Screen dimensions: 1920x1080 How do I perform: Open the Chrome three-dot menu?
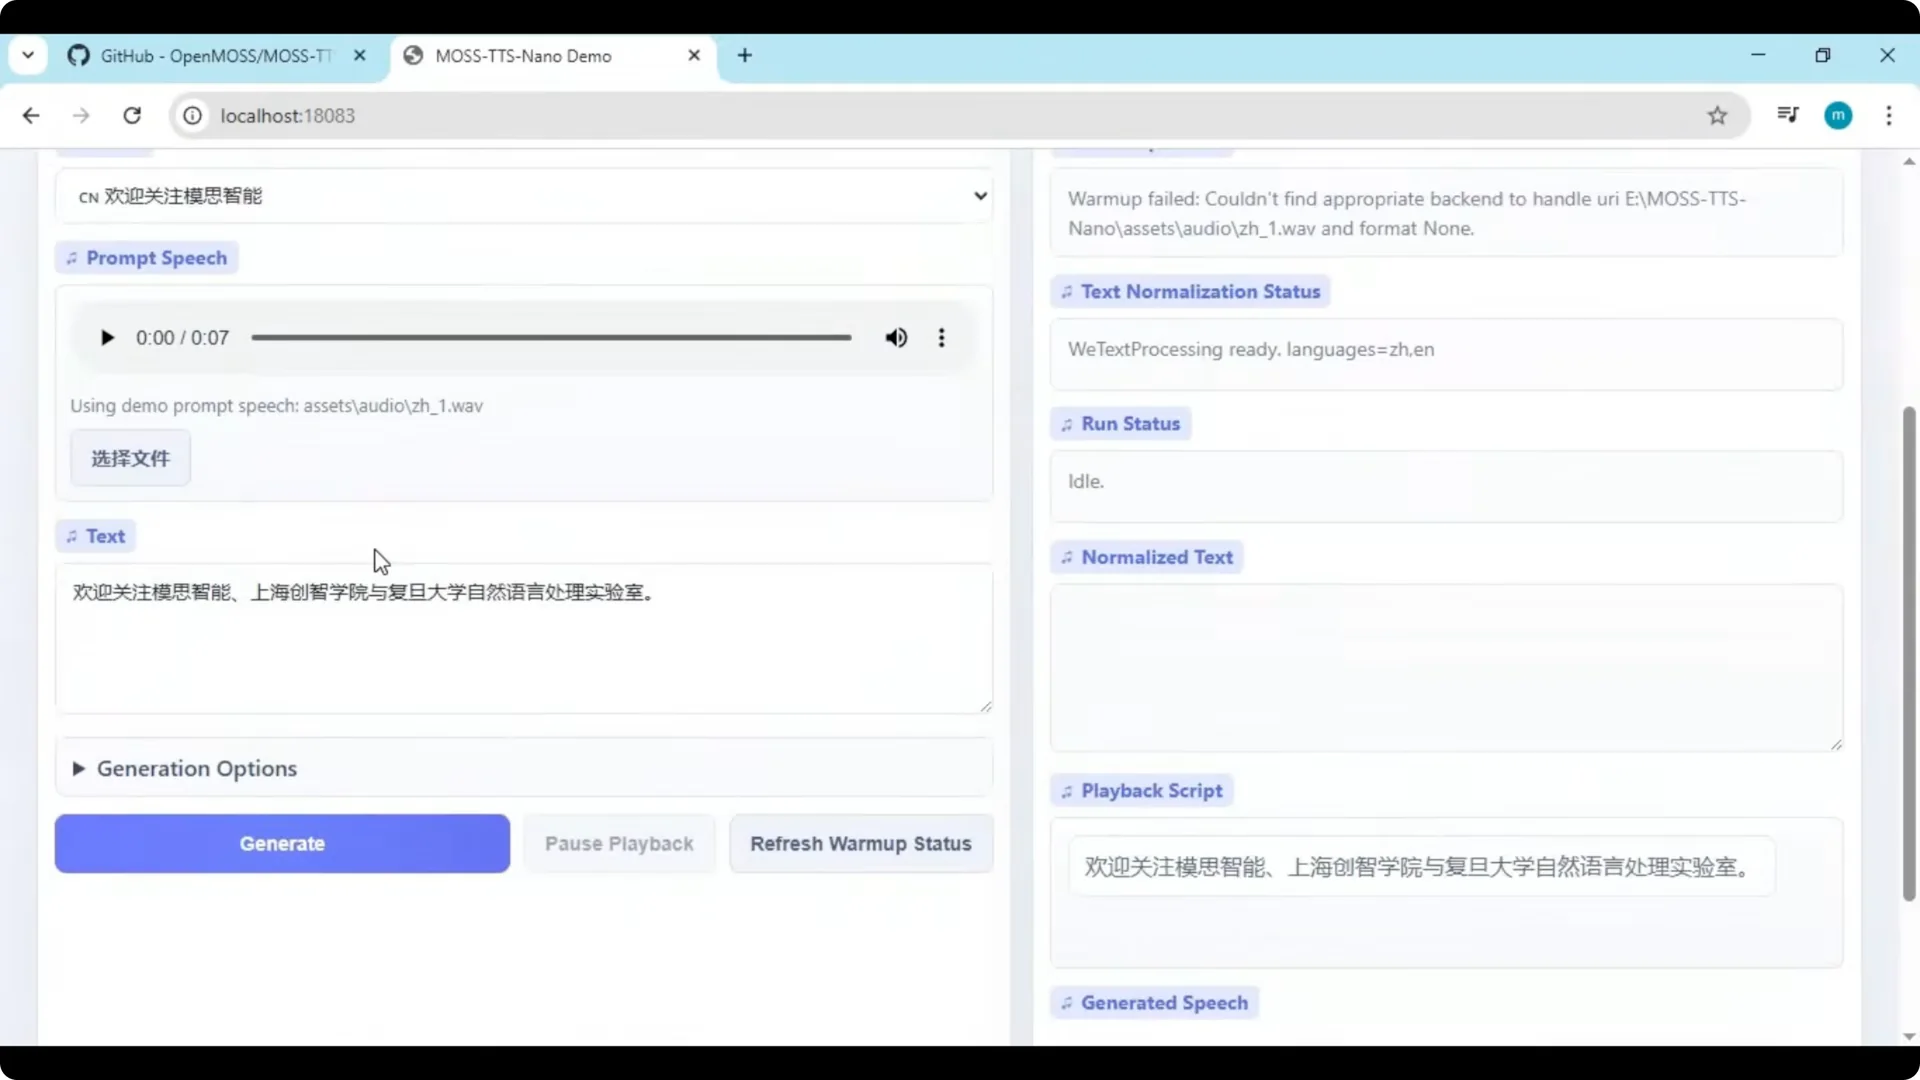1889,116
